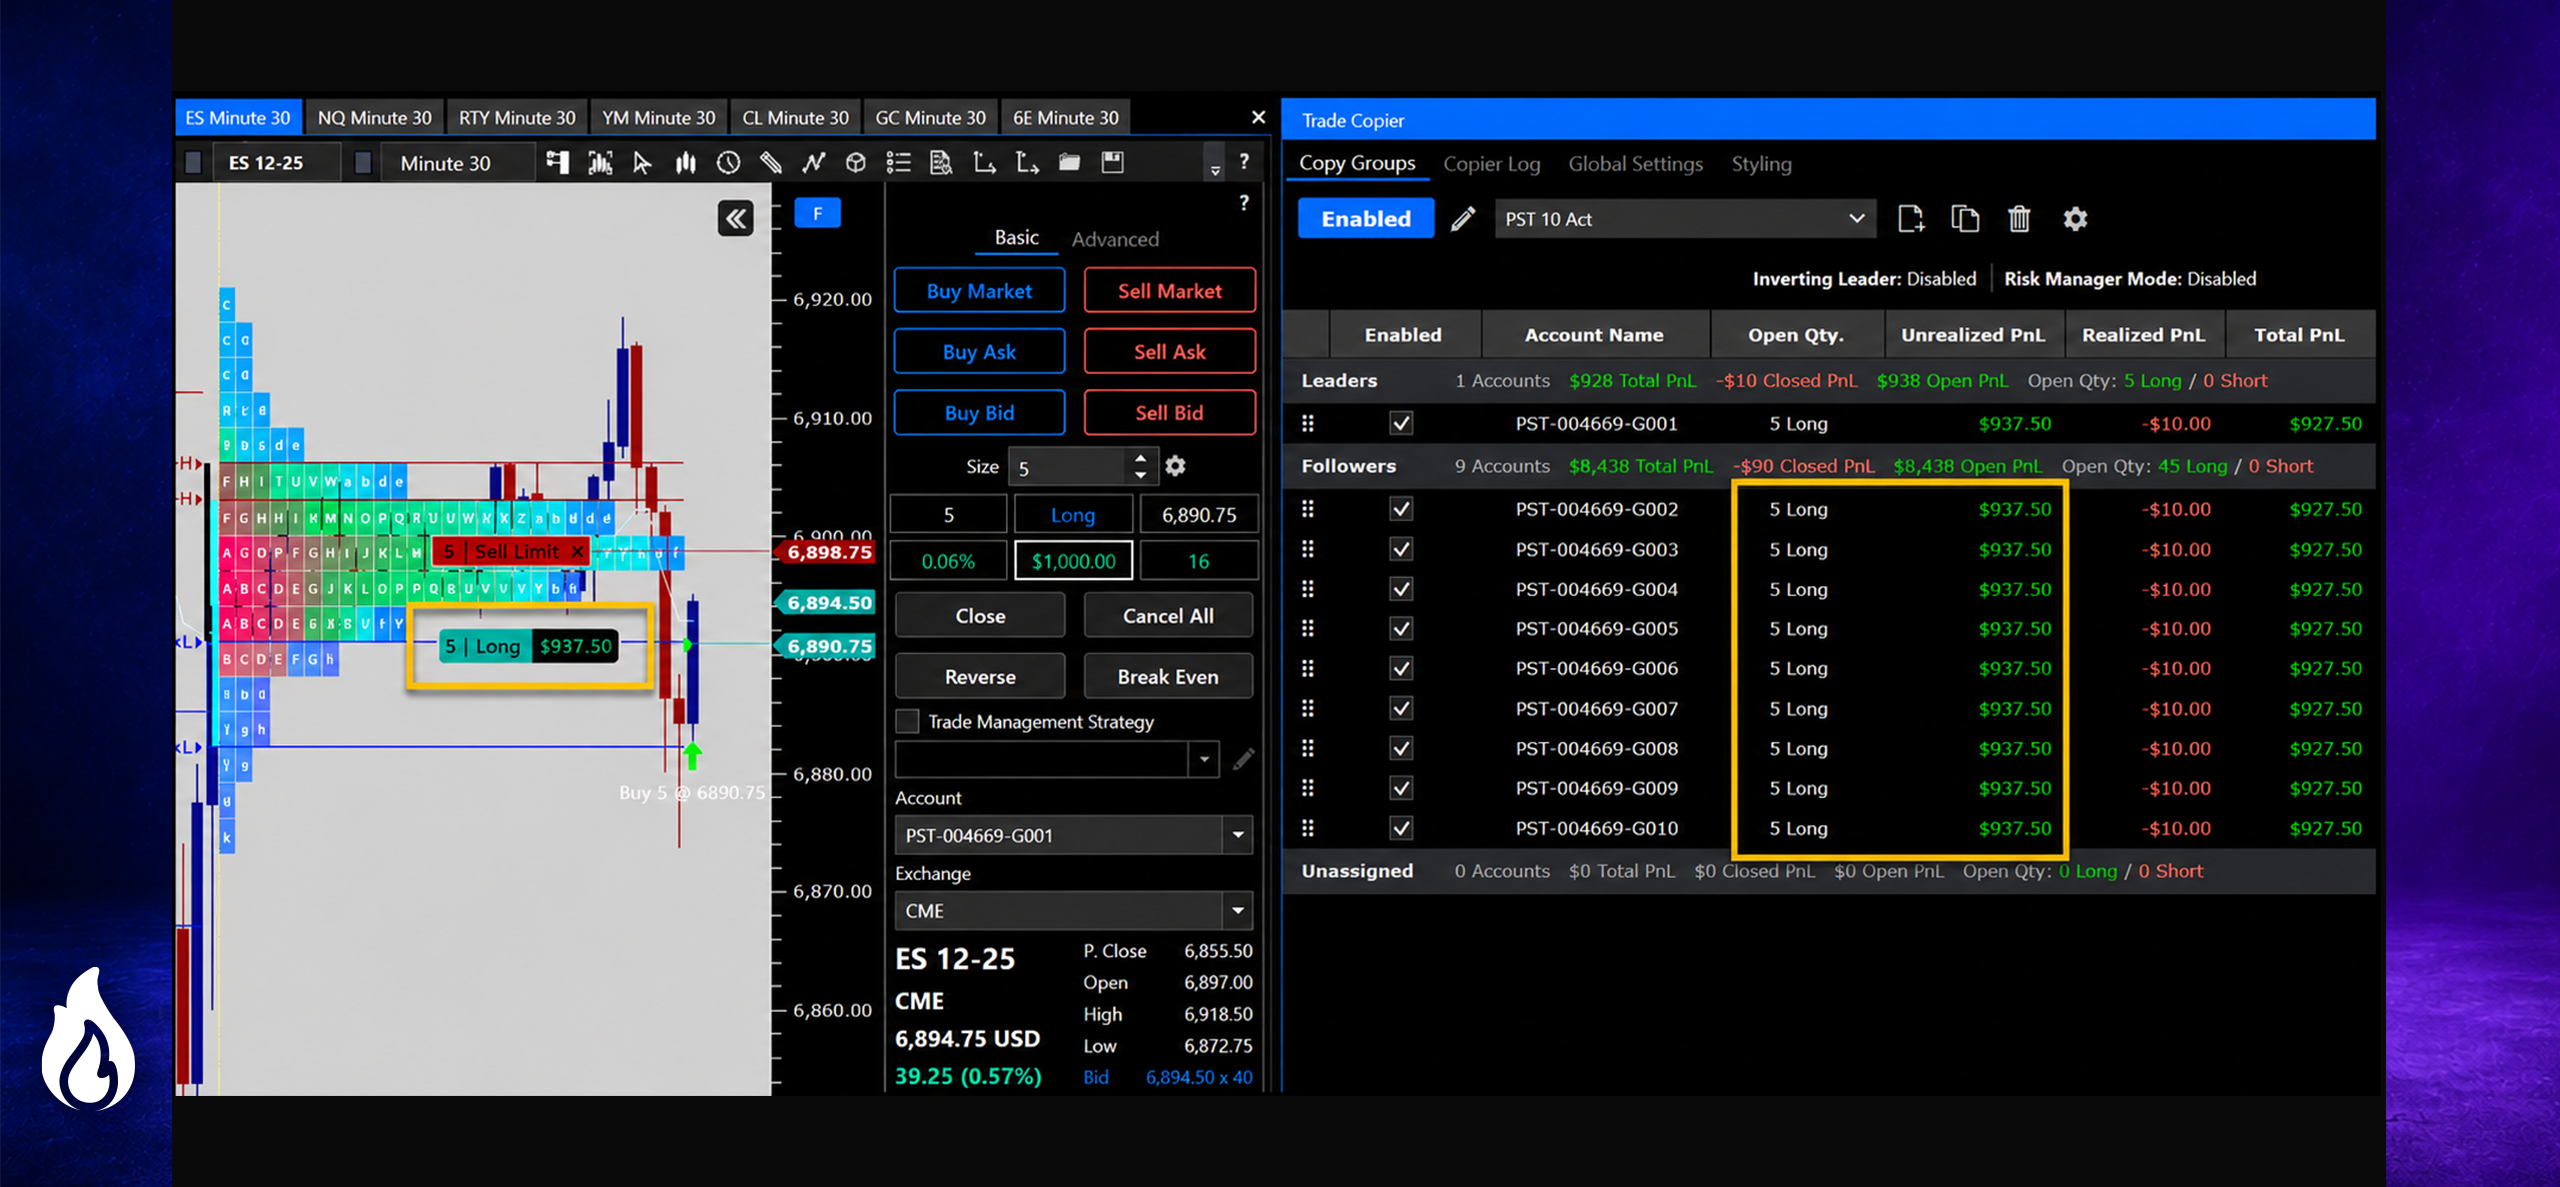Image resolution: width=2560 pixels, height=1187 pixels.
Task: Open the folder templates icon
Action: 1069,163
